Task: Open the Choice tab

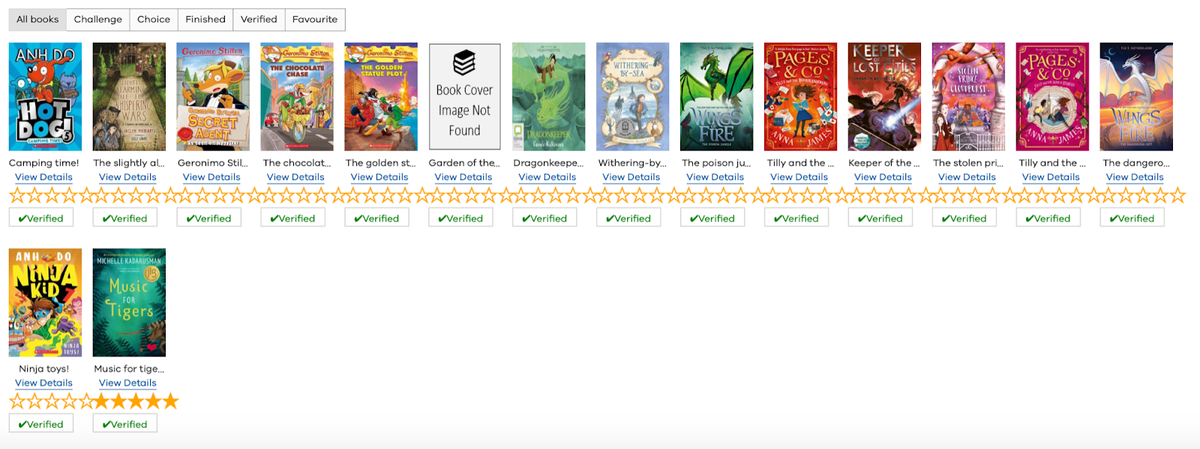Action: 154,19
